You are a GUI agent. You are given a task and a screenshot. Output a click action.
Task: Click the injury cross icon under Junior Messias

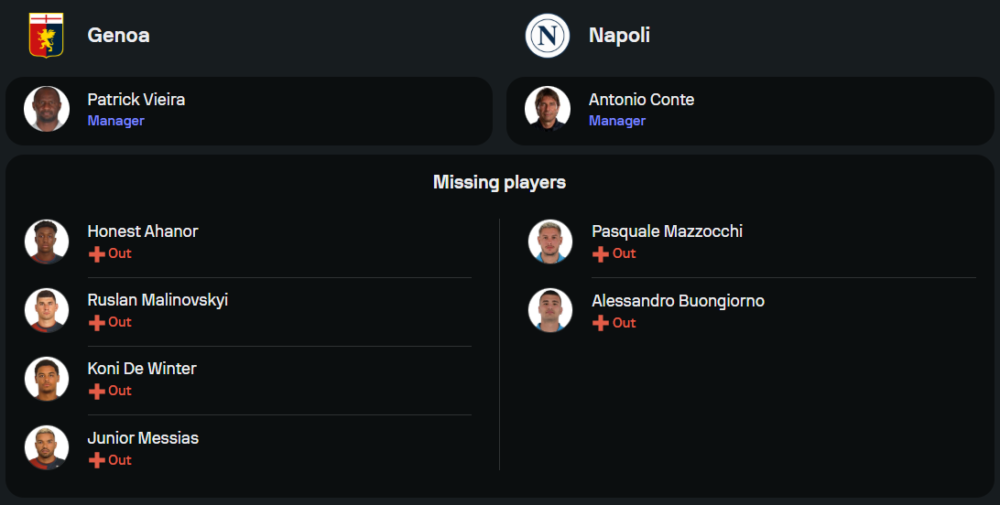[x=97, y=460]
